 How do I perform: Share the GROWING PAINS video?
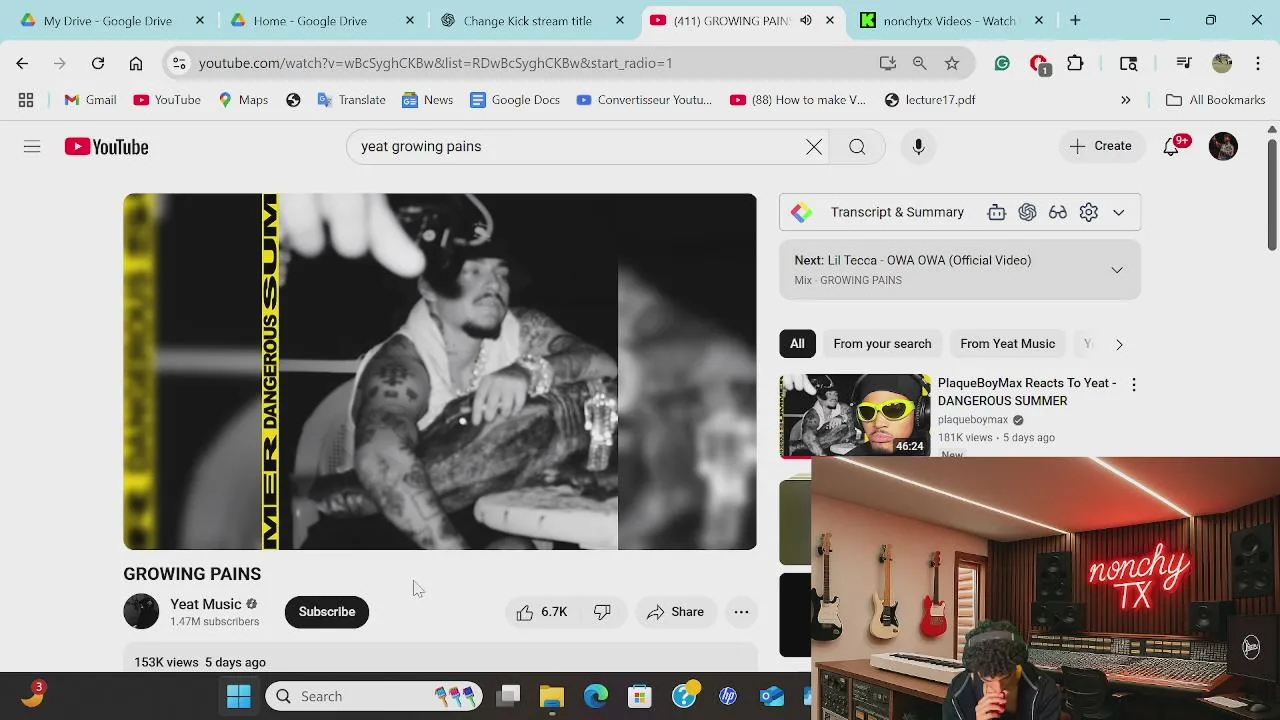675,612
